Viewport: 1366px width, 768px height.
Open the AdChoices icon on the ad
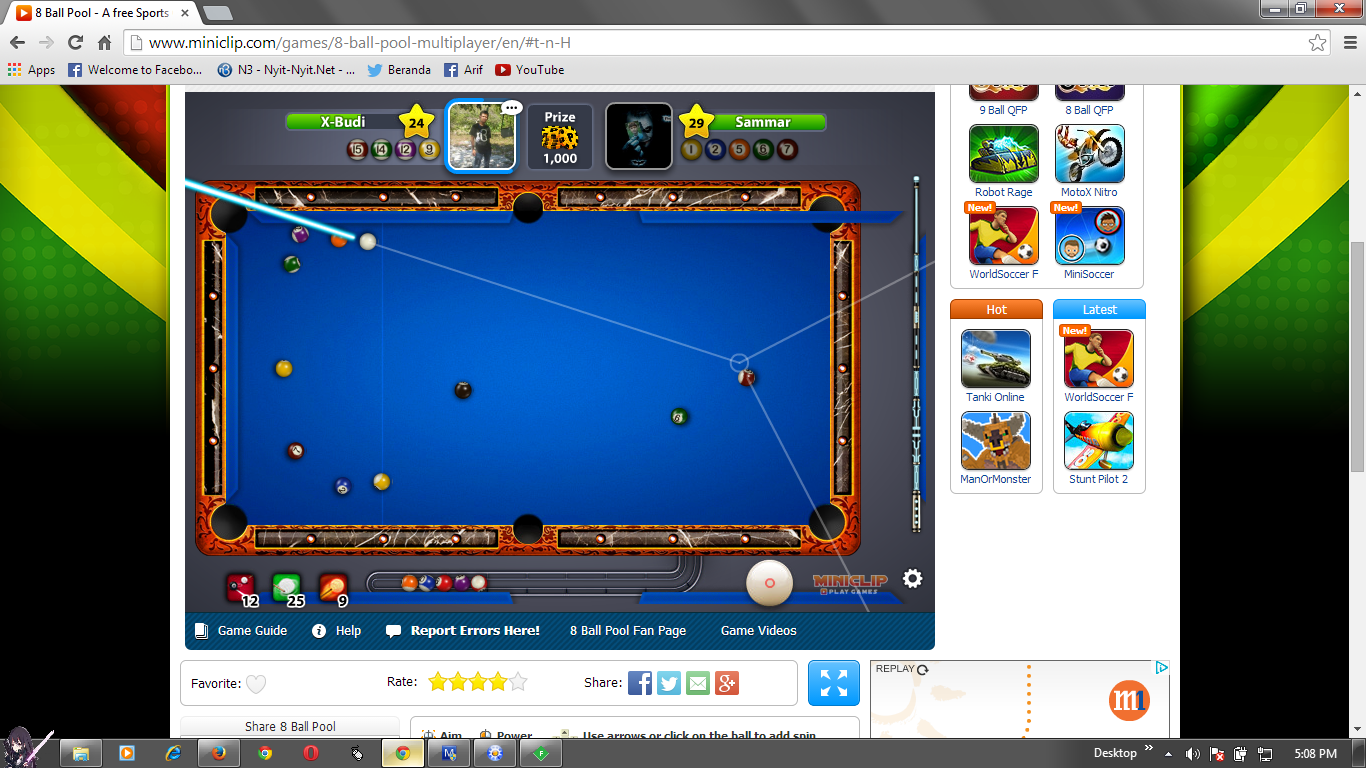click(x=1162, y=668)
